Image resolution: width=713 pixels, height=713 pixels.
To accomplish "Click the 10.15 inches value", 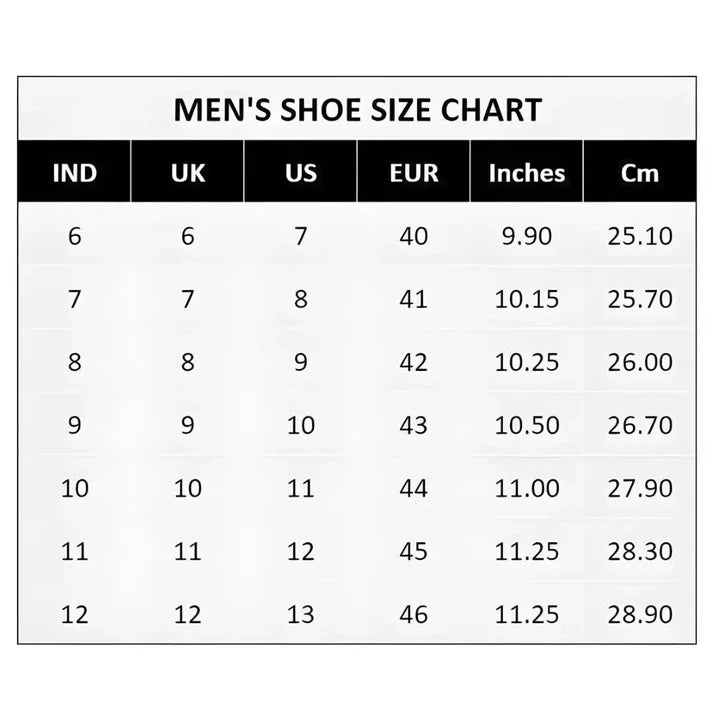I will tap(526, 299).
